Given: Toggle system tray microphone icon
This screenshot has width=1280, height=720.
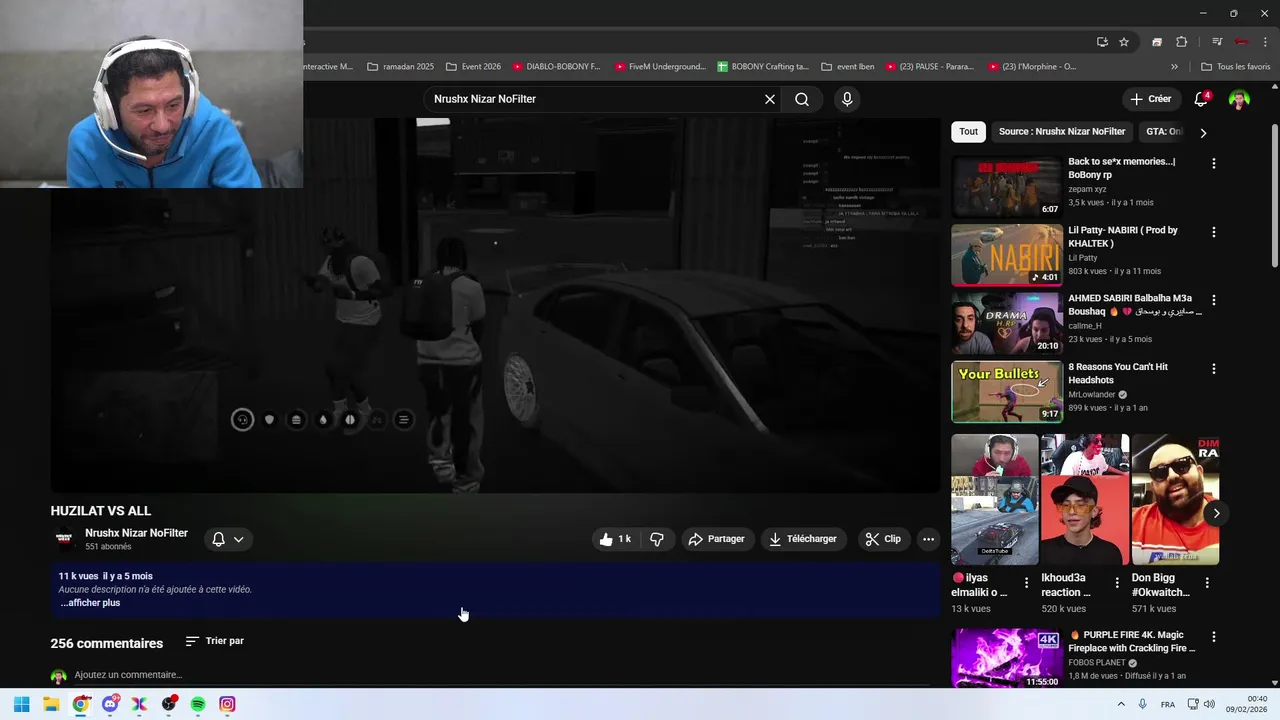Looking at the screenshot, I should click(x=1142, y=704).
